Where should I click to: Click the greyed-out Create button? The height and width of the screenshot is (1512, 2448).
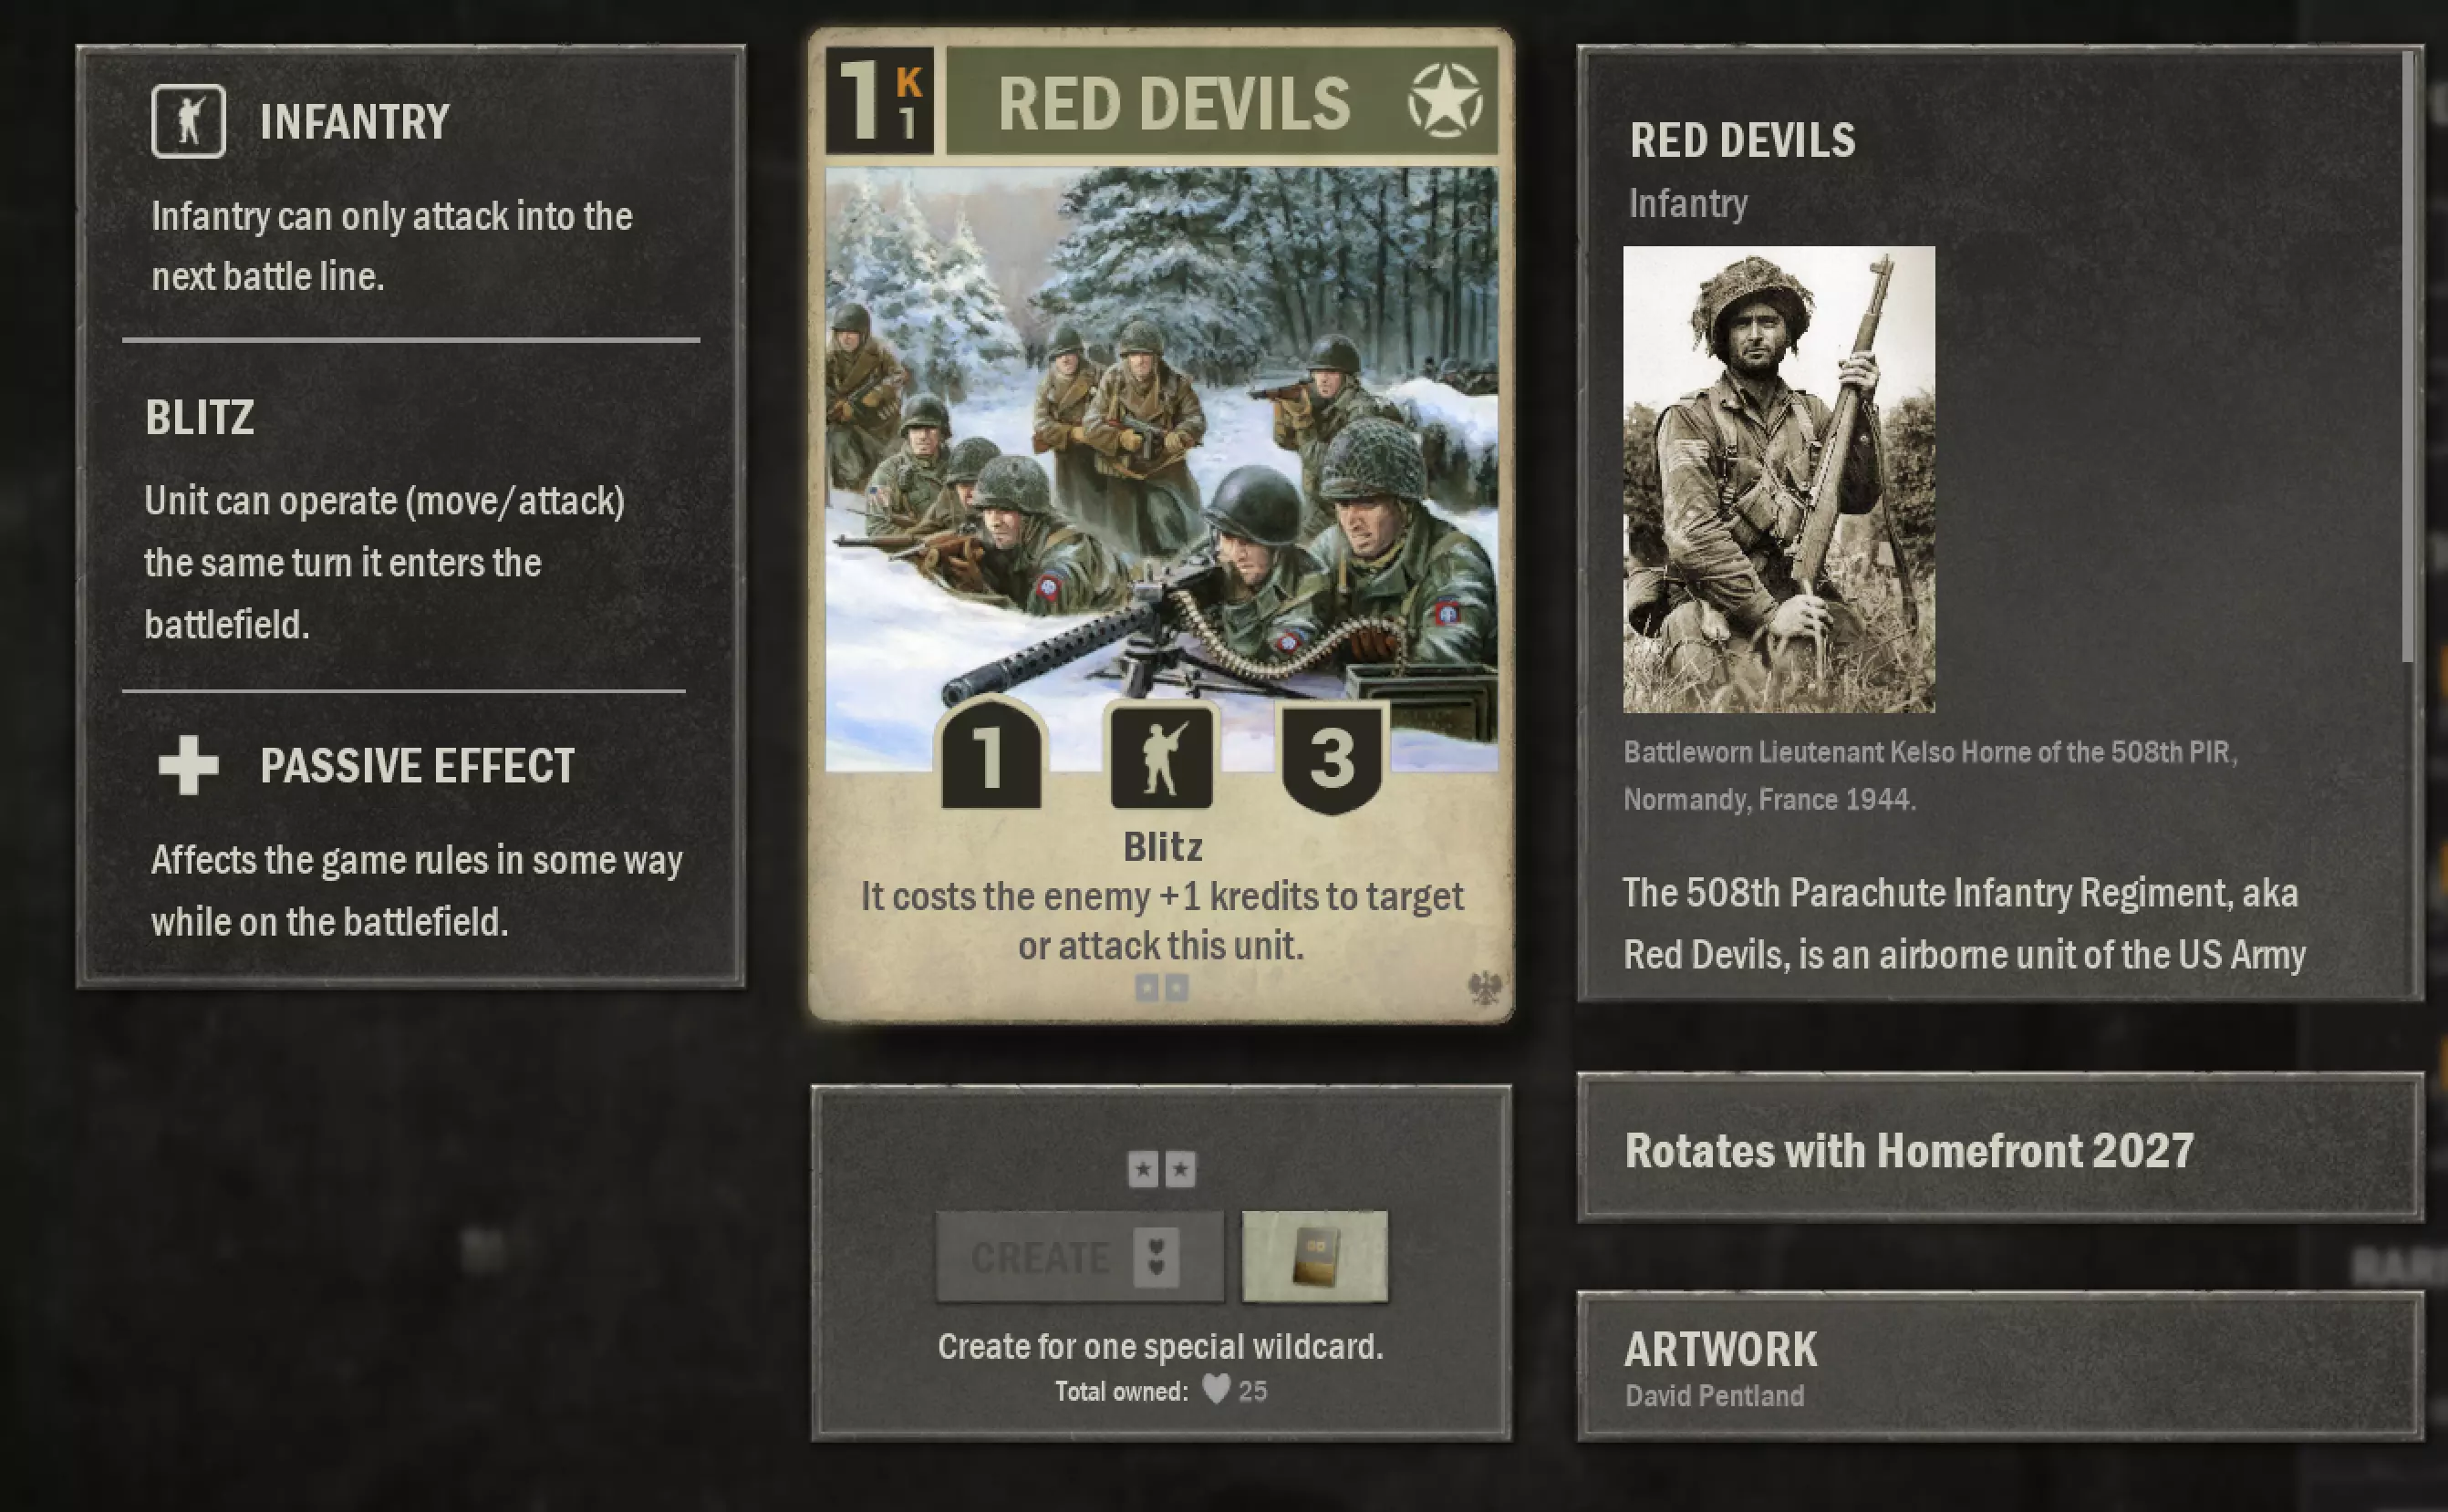click(x=1079, y=1257)
